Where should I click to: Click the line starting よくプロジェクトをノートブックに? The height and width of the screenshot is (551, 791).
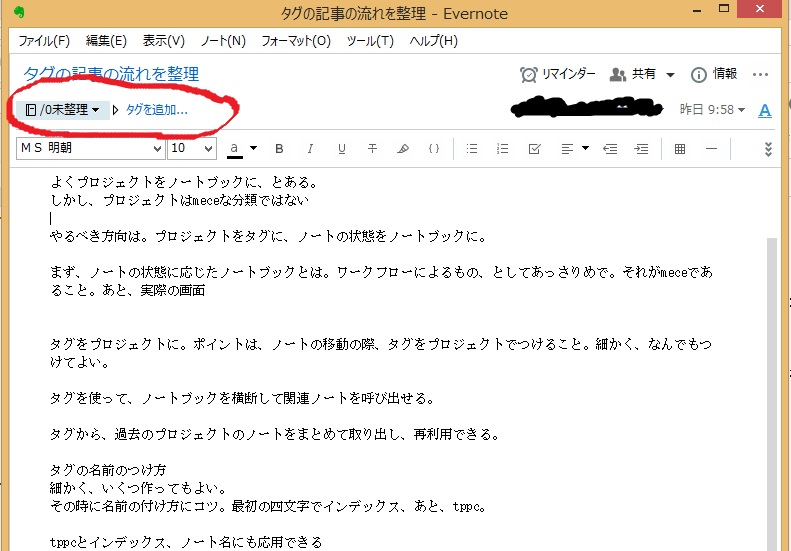[x=184, y=182]
